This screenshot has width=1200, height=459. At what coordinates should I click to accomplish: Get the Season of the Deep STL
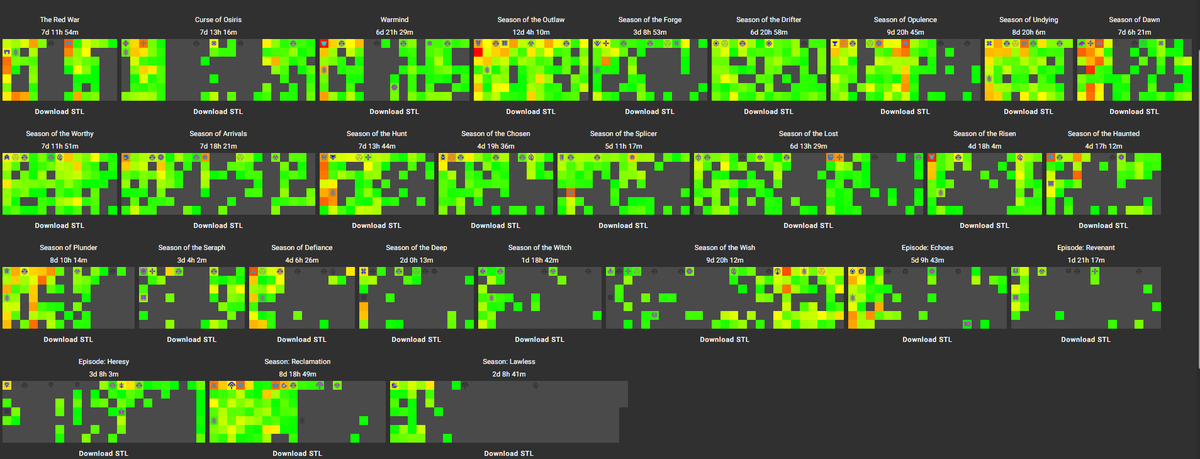pyautogui.click(x=416, y=339)
